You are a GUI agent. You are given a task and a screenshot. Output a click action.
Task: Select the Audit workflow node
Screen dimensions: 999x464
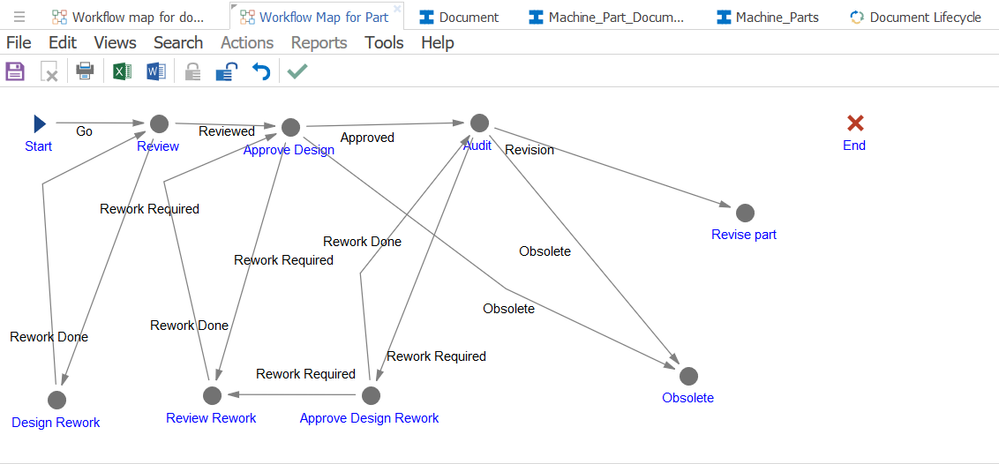point(479,123)
